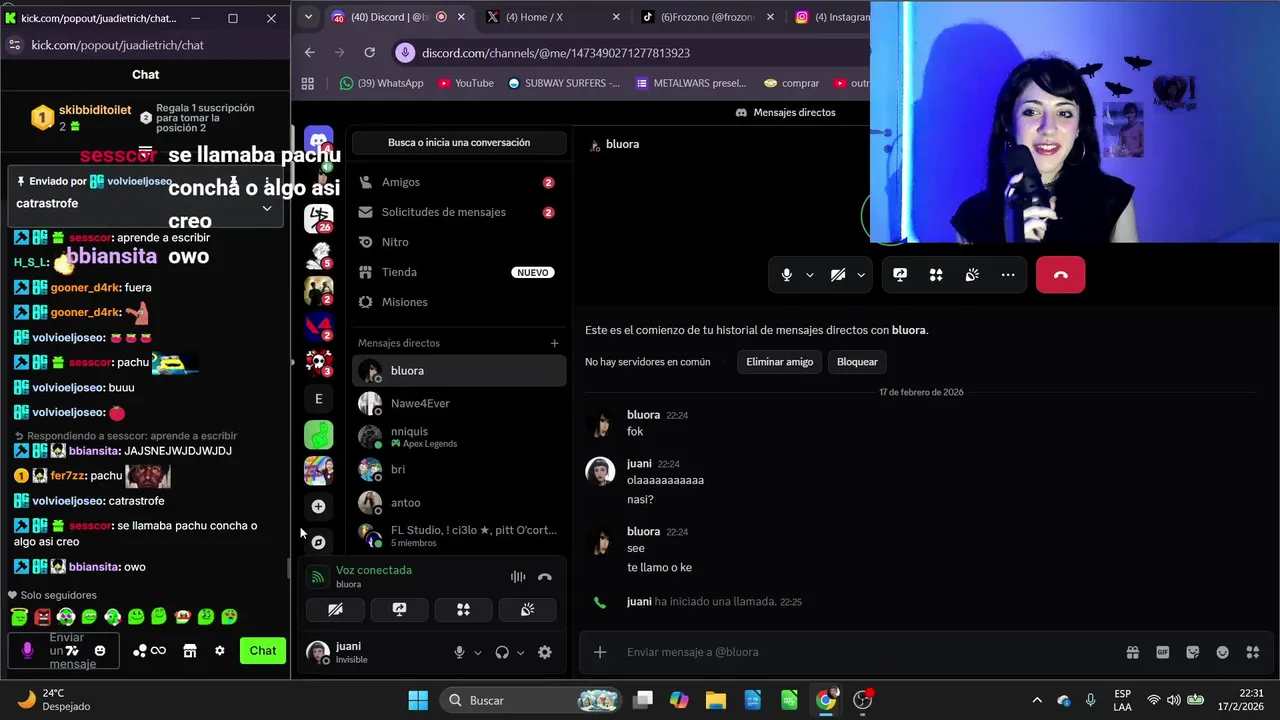Share screen from the voice panel
The width and height of the screenshot is (1280, 720).
point(399,609)
